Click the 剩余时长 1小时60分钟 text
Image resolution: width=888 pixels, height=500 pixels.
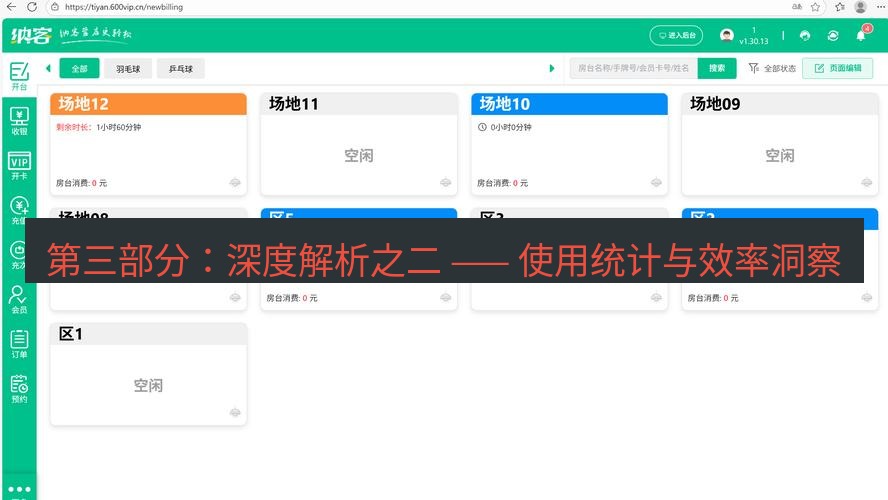(x=99, y=127)
